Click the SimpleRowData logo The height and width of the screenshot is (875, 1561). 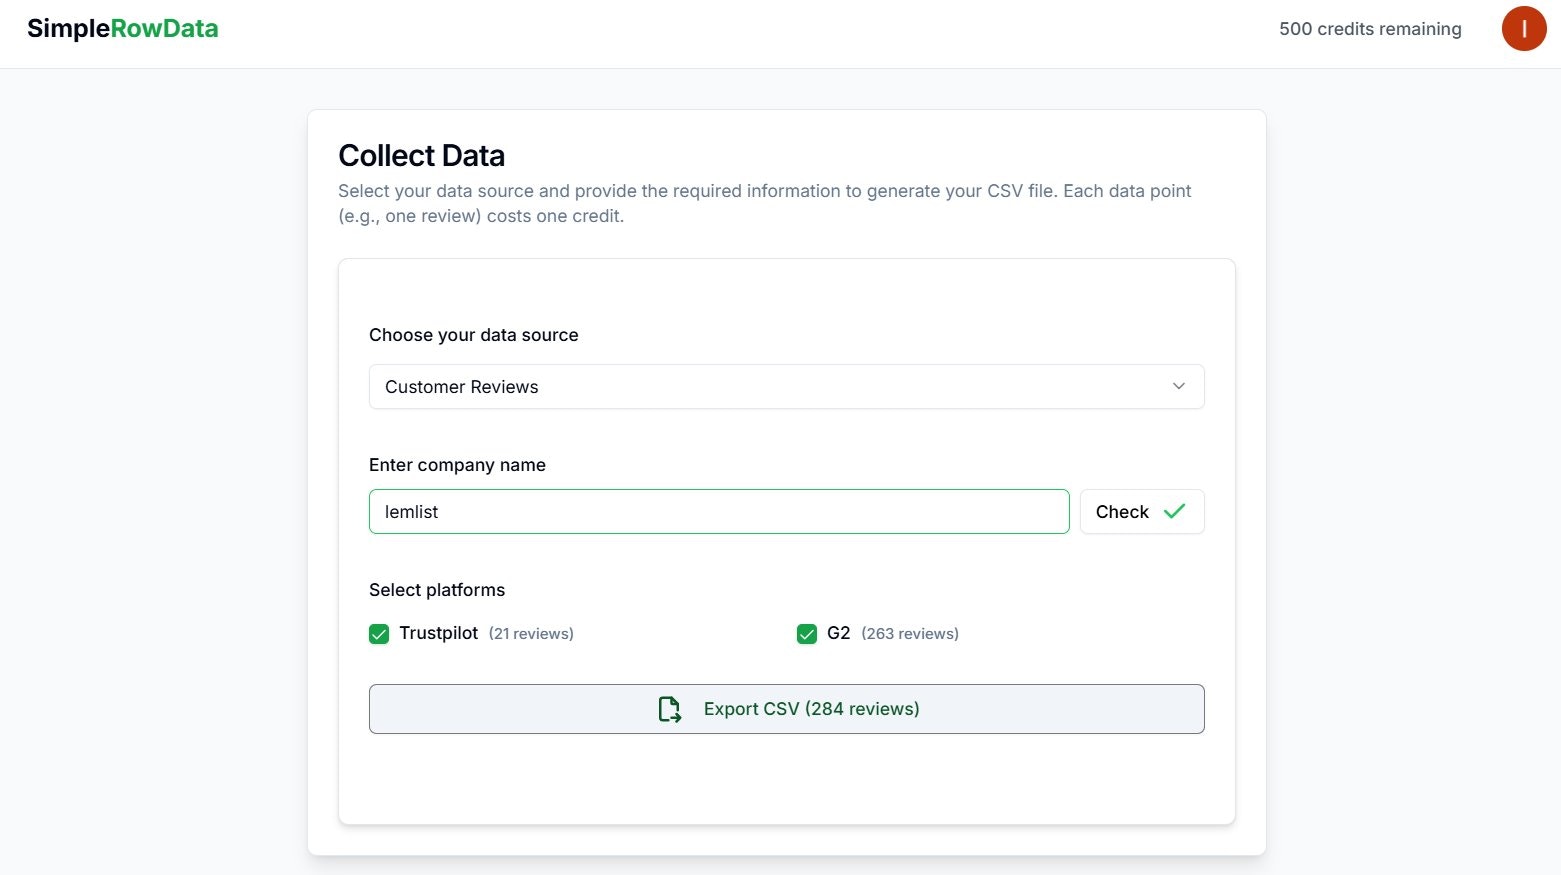122,28
